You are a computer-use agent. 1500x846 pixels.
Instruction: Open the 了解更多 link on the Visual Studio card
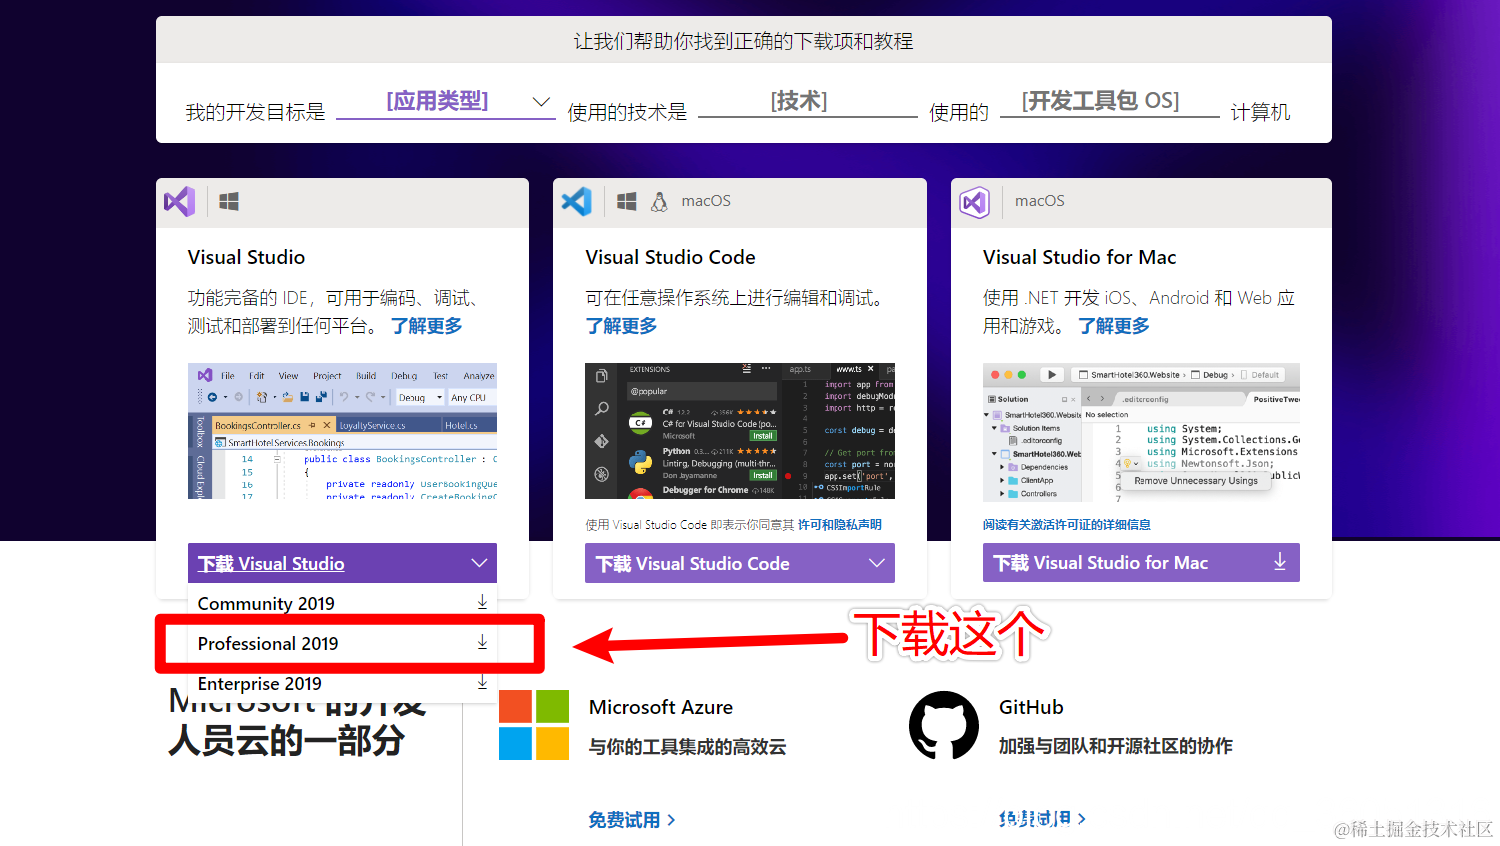tap(426, 324)
